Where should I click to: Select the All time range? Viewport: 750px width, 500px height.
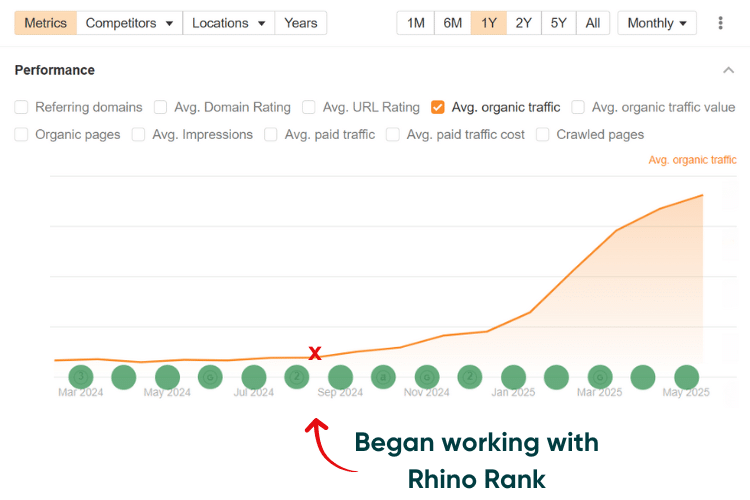pos(593,23)
